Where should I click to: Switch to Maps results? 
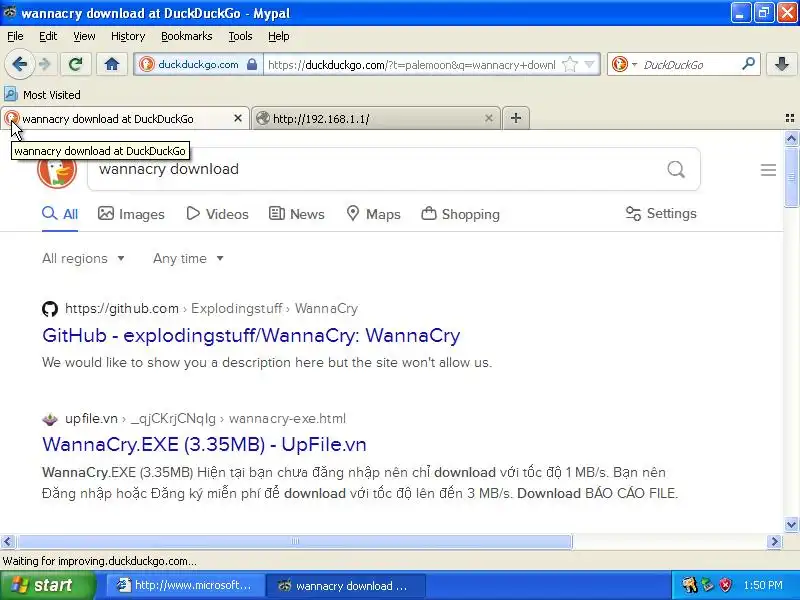pyautogui.click(x=373, y=214)
